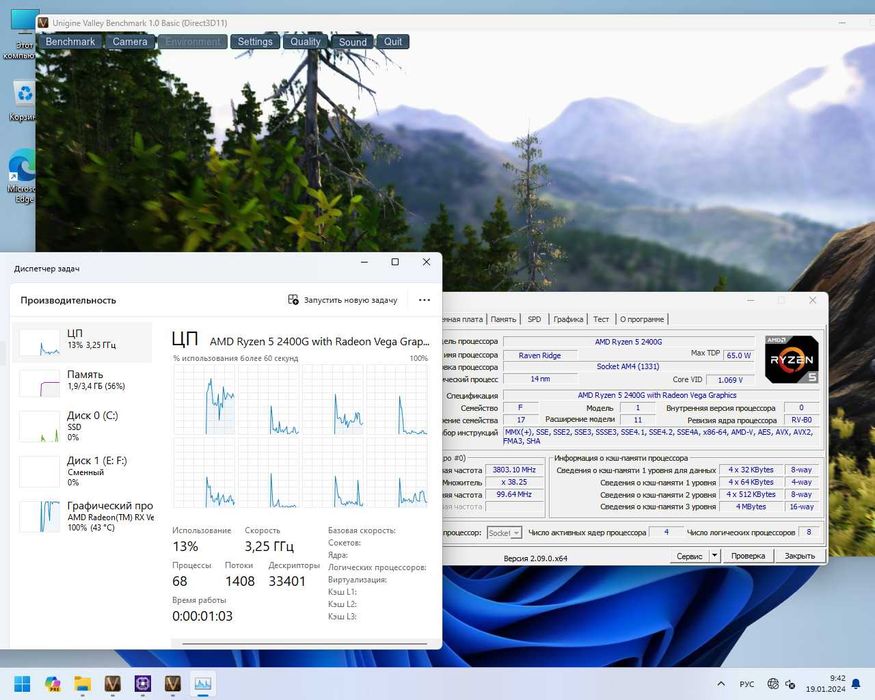Click 65.0 W Max TDP value
The height and width of the screenshot is (700, 875).
click(738, 356)
